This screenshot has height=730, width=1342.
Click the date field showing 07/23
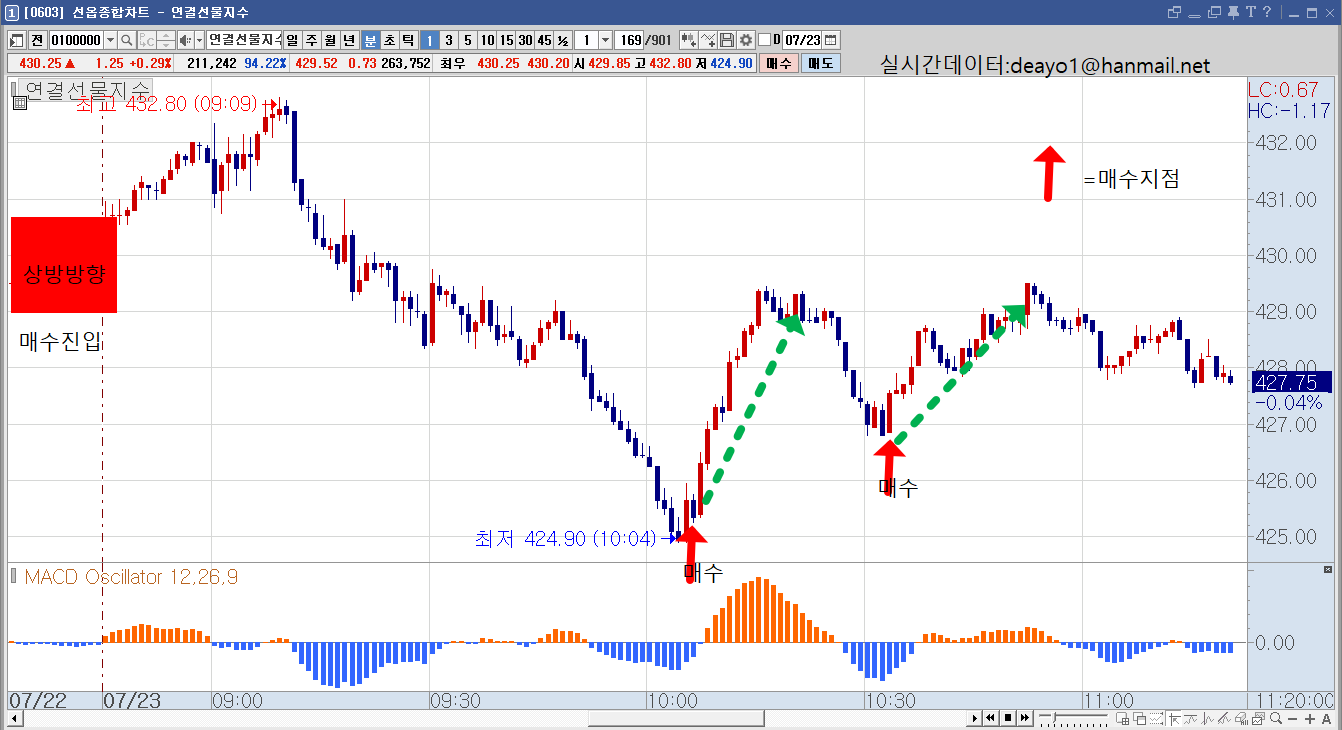click(x=802, y=40)
